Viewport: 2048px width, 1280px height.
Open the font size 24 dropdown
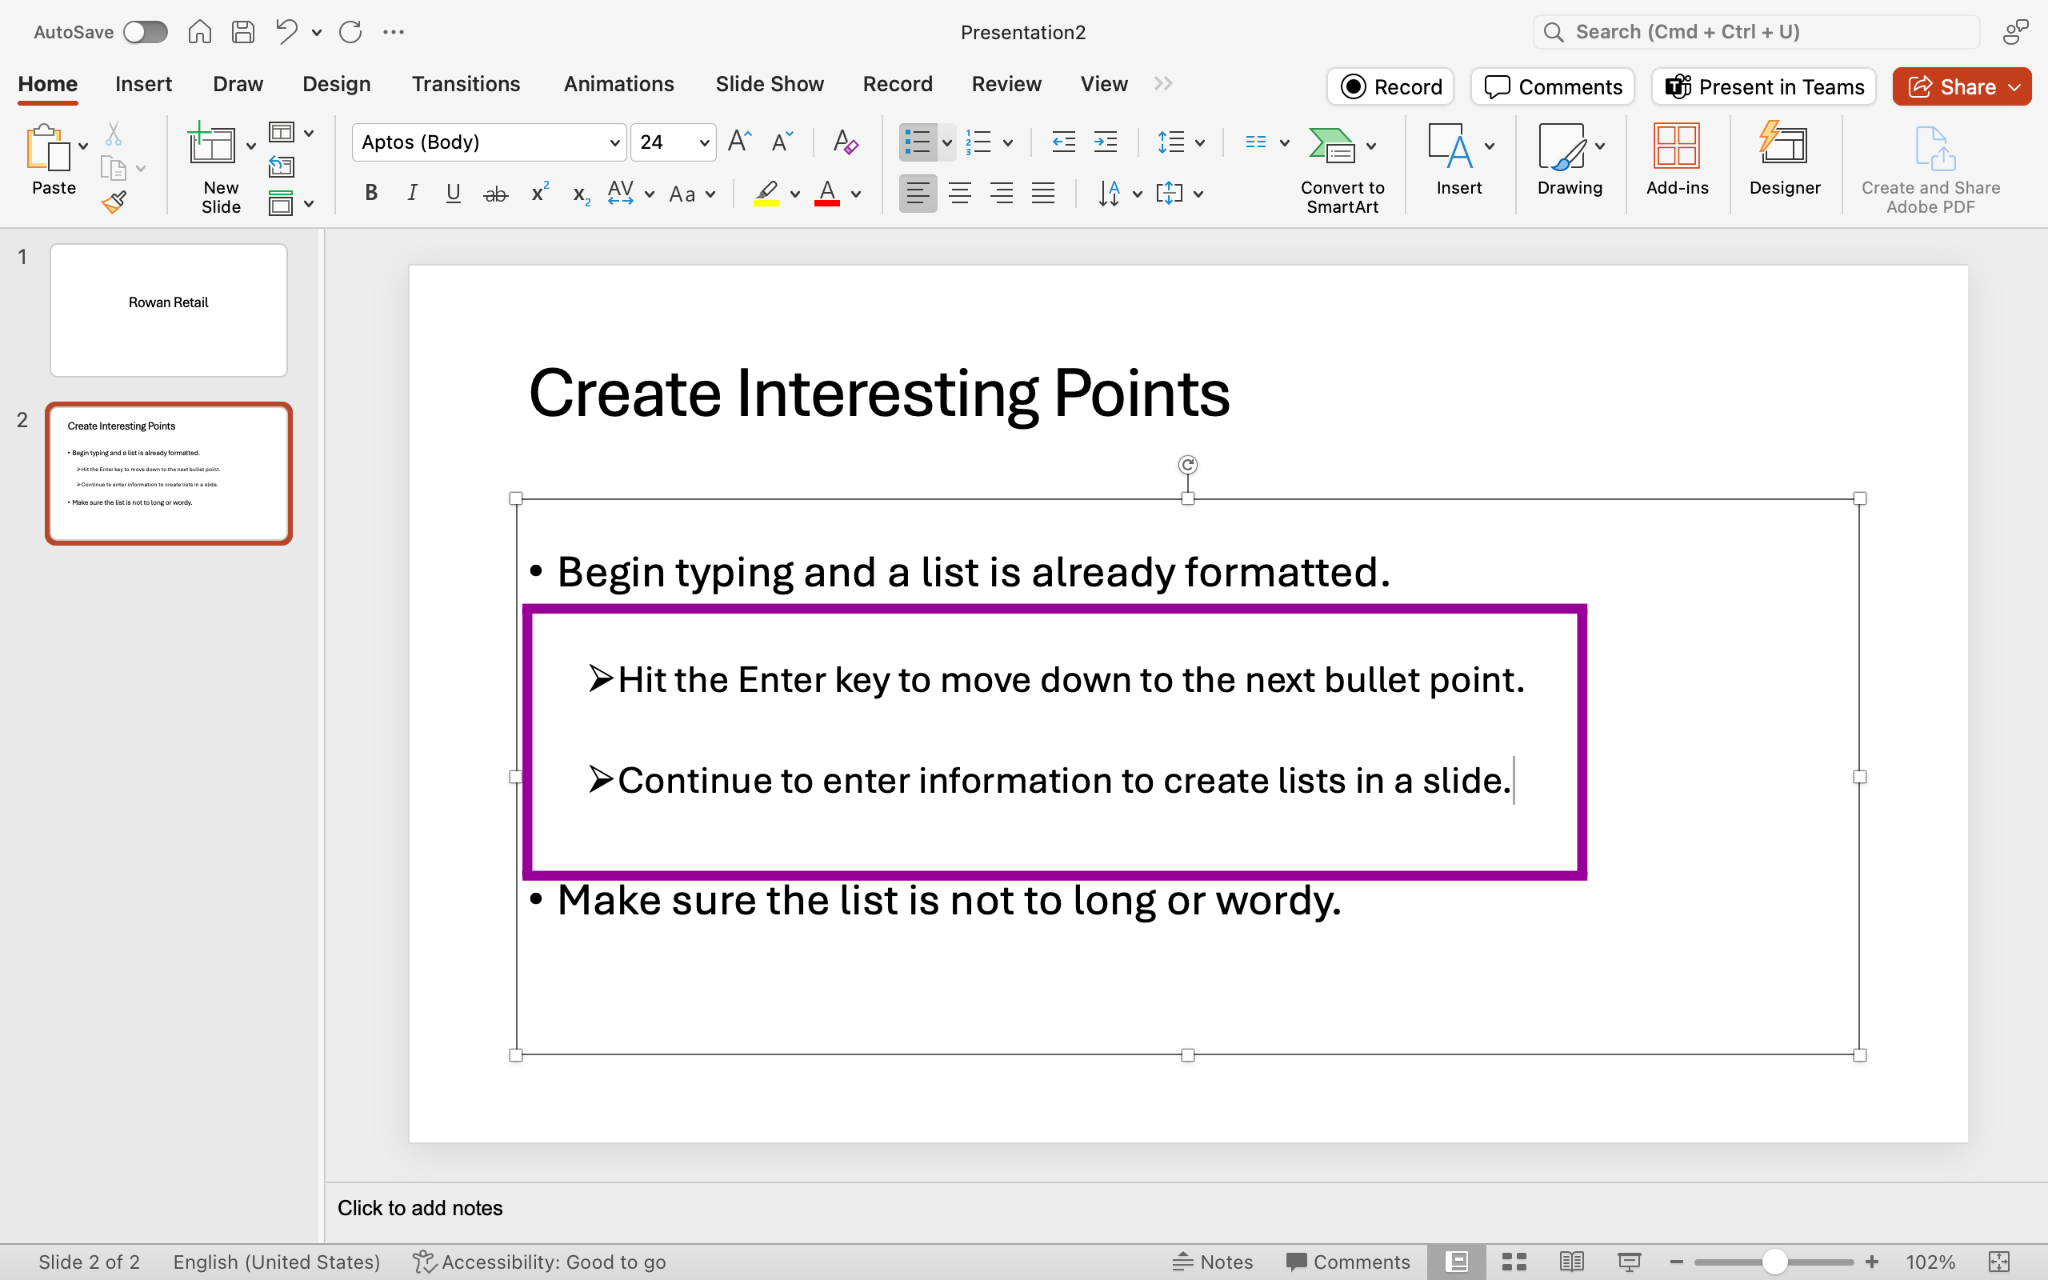coord(704,143)
